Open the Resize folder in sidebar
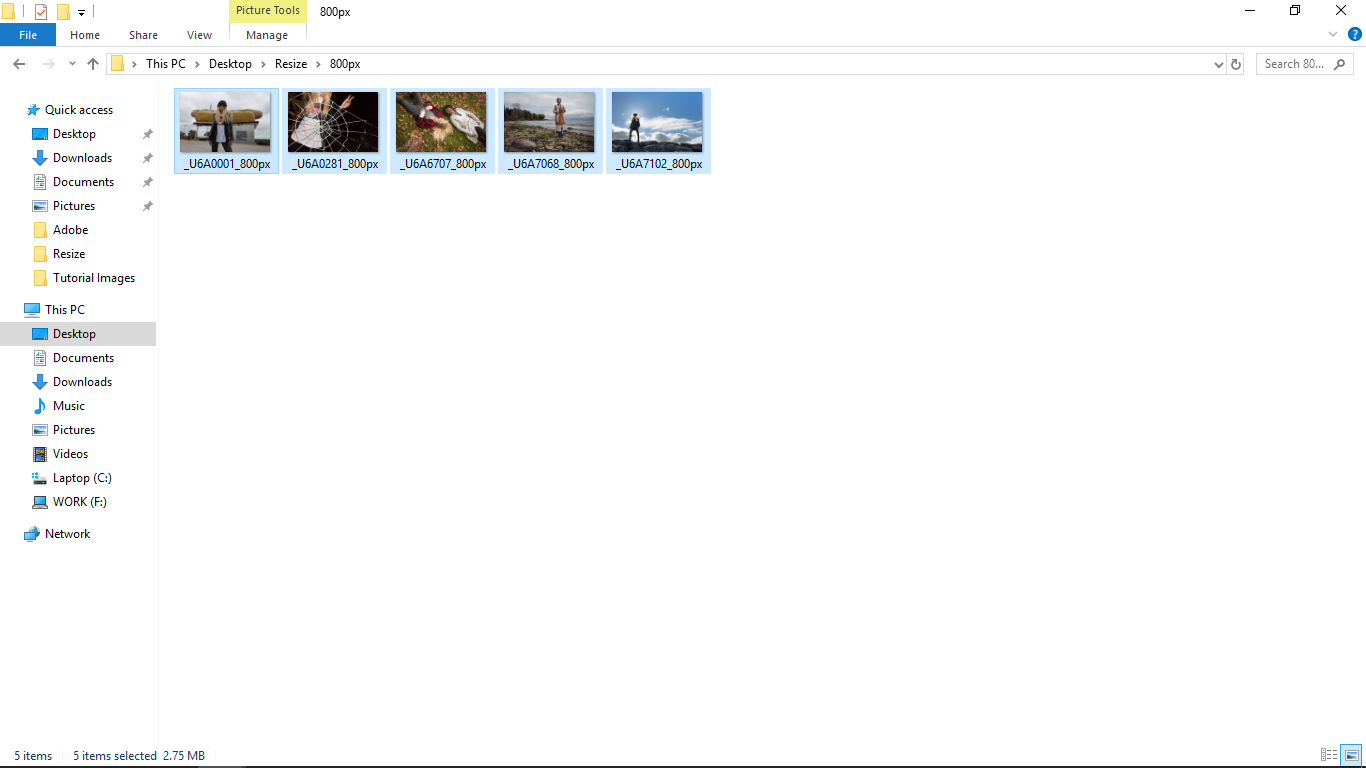This screenshot has width=1366, height=768. (x=69, y=254)
